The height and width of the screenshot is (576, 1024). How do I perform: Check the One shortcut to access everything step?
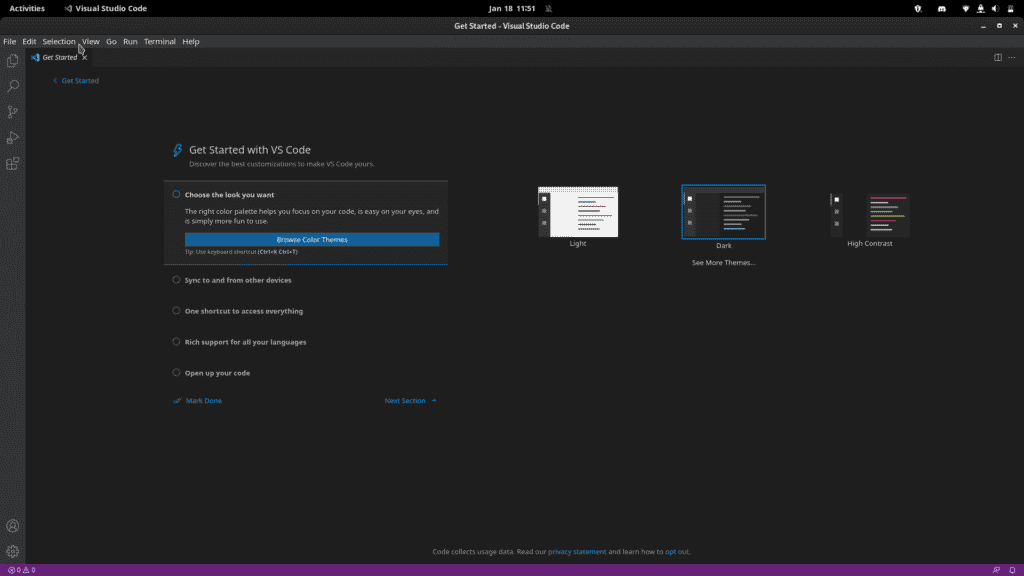coord(176,311)
